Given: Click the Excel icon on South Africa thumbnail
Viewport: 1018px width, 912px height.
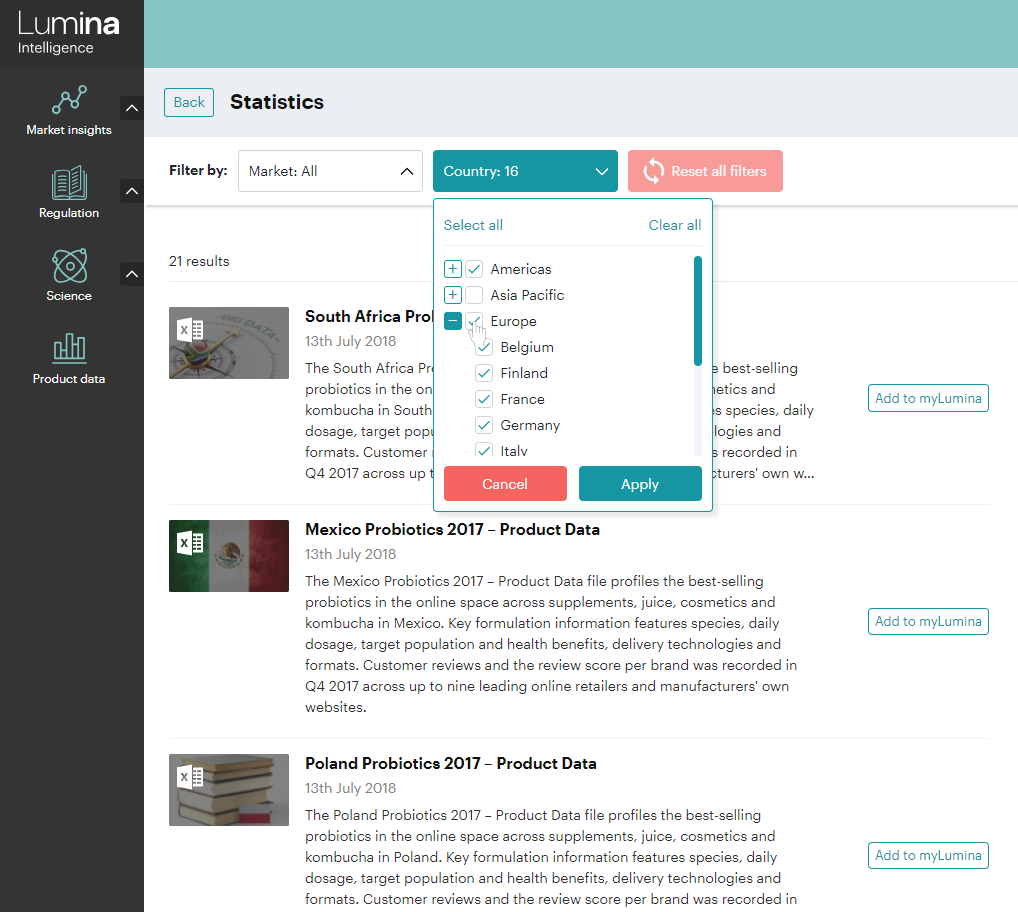Looking at the screenshot, I should pos(191,330).
